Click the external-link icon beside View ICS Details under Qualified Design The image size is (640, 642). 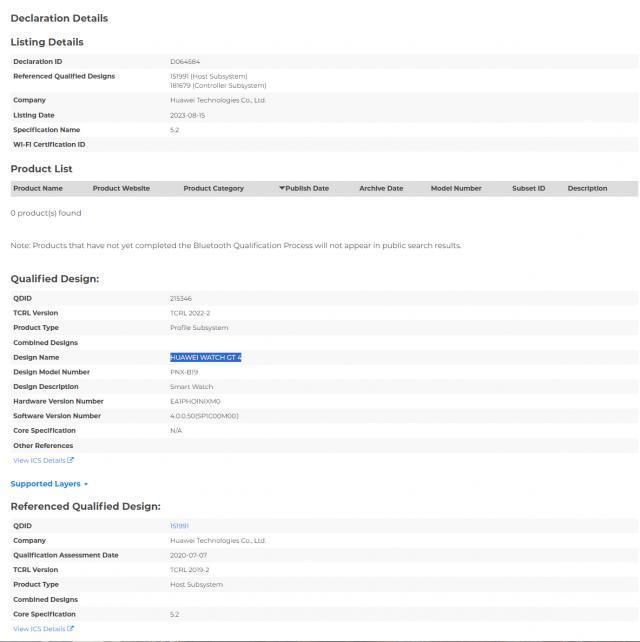coord(71,460)
